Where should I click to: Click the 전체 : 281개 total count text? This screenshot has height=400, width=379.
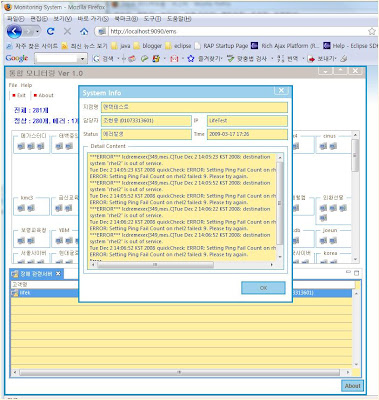coord(31,110)
